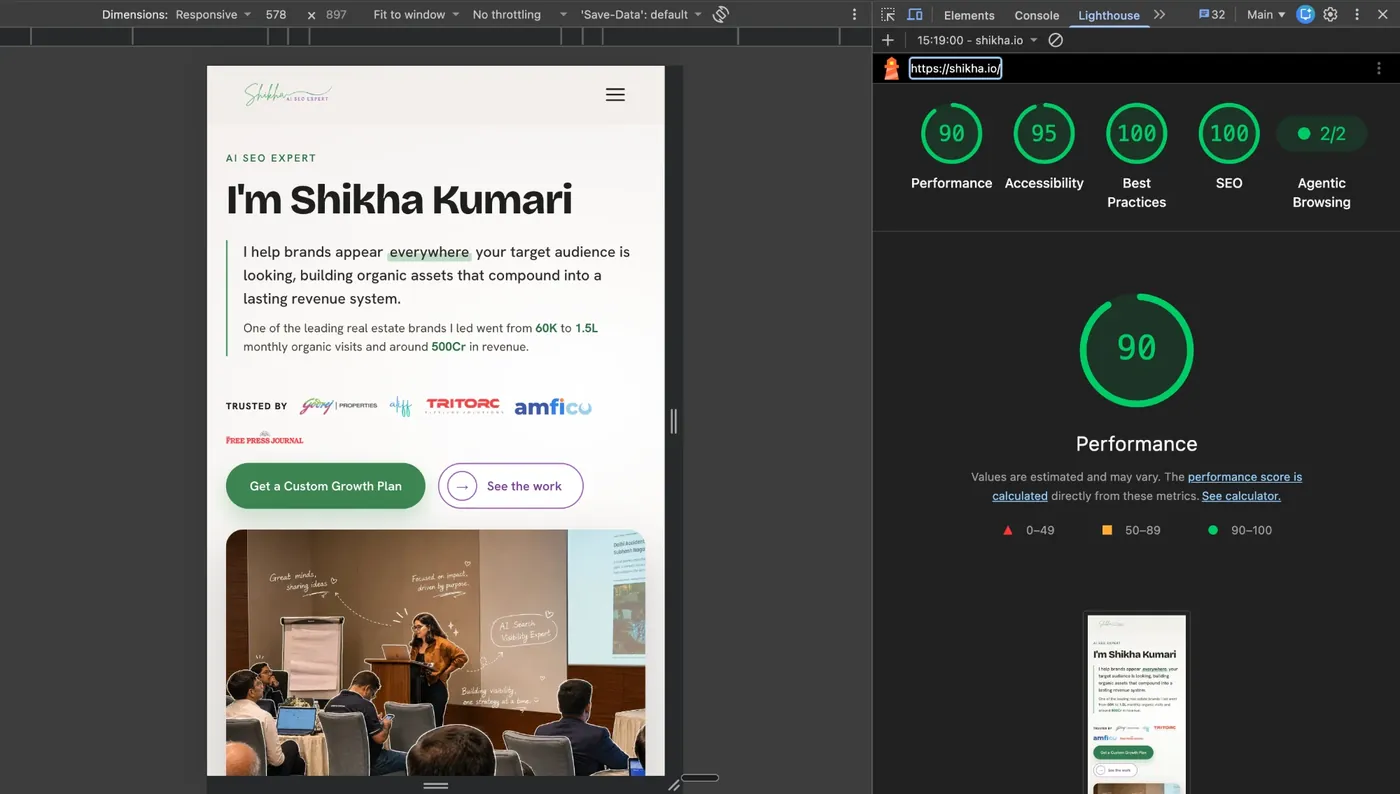Click the https://shikha.io/ report URL link
1400x794 pixels.
[x=955, y=68]
